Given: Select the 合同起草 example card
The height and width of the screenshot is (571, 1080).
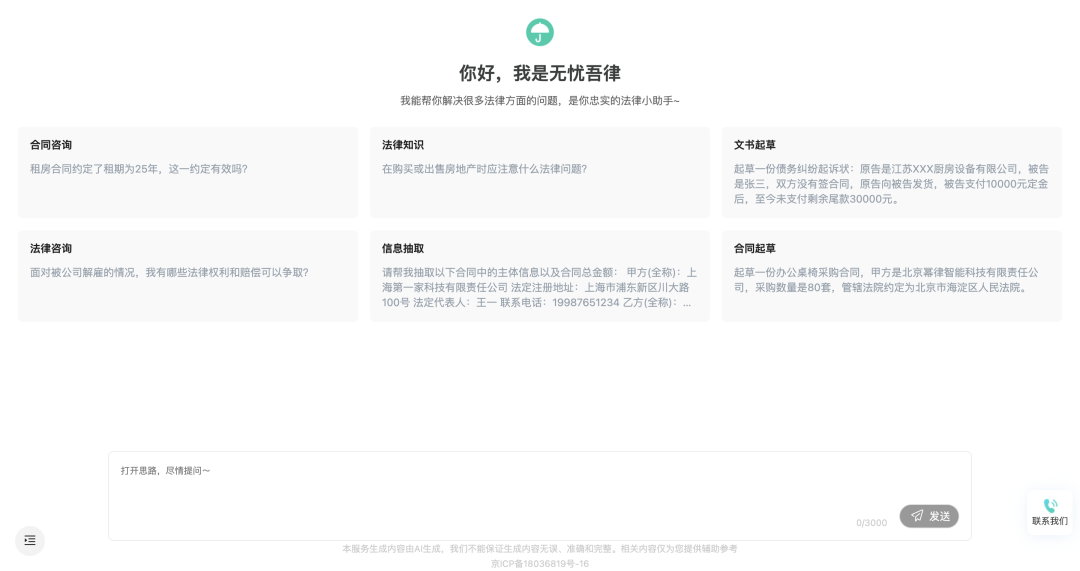Looking at the screenshot, I should coord(891,276).
